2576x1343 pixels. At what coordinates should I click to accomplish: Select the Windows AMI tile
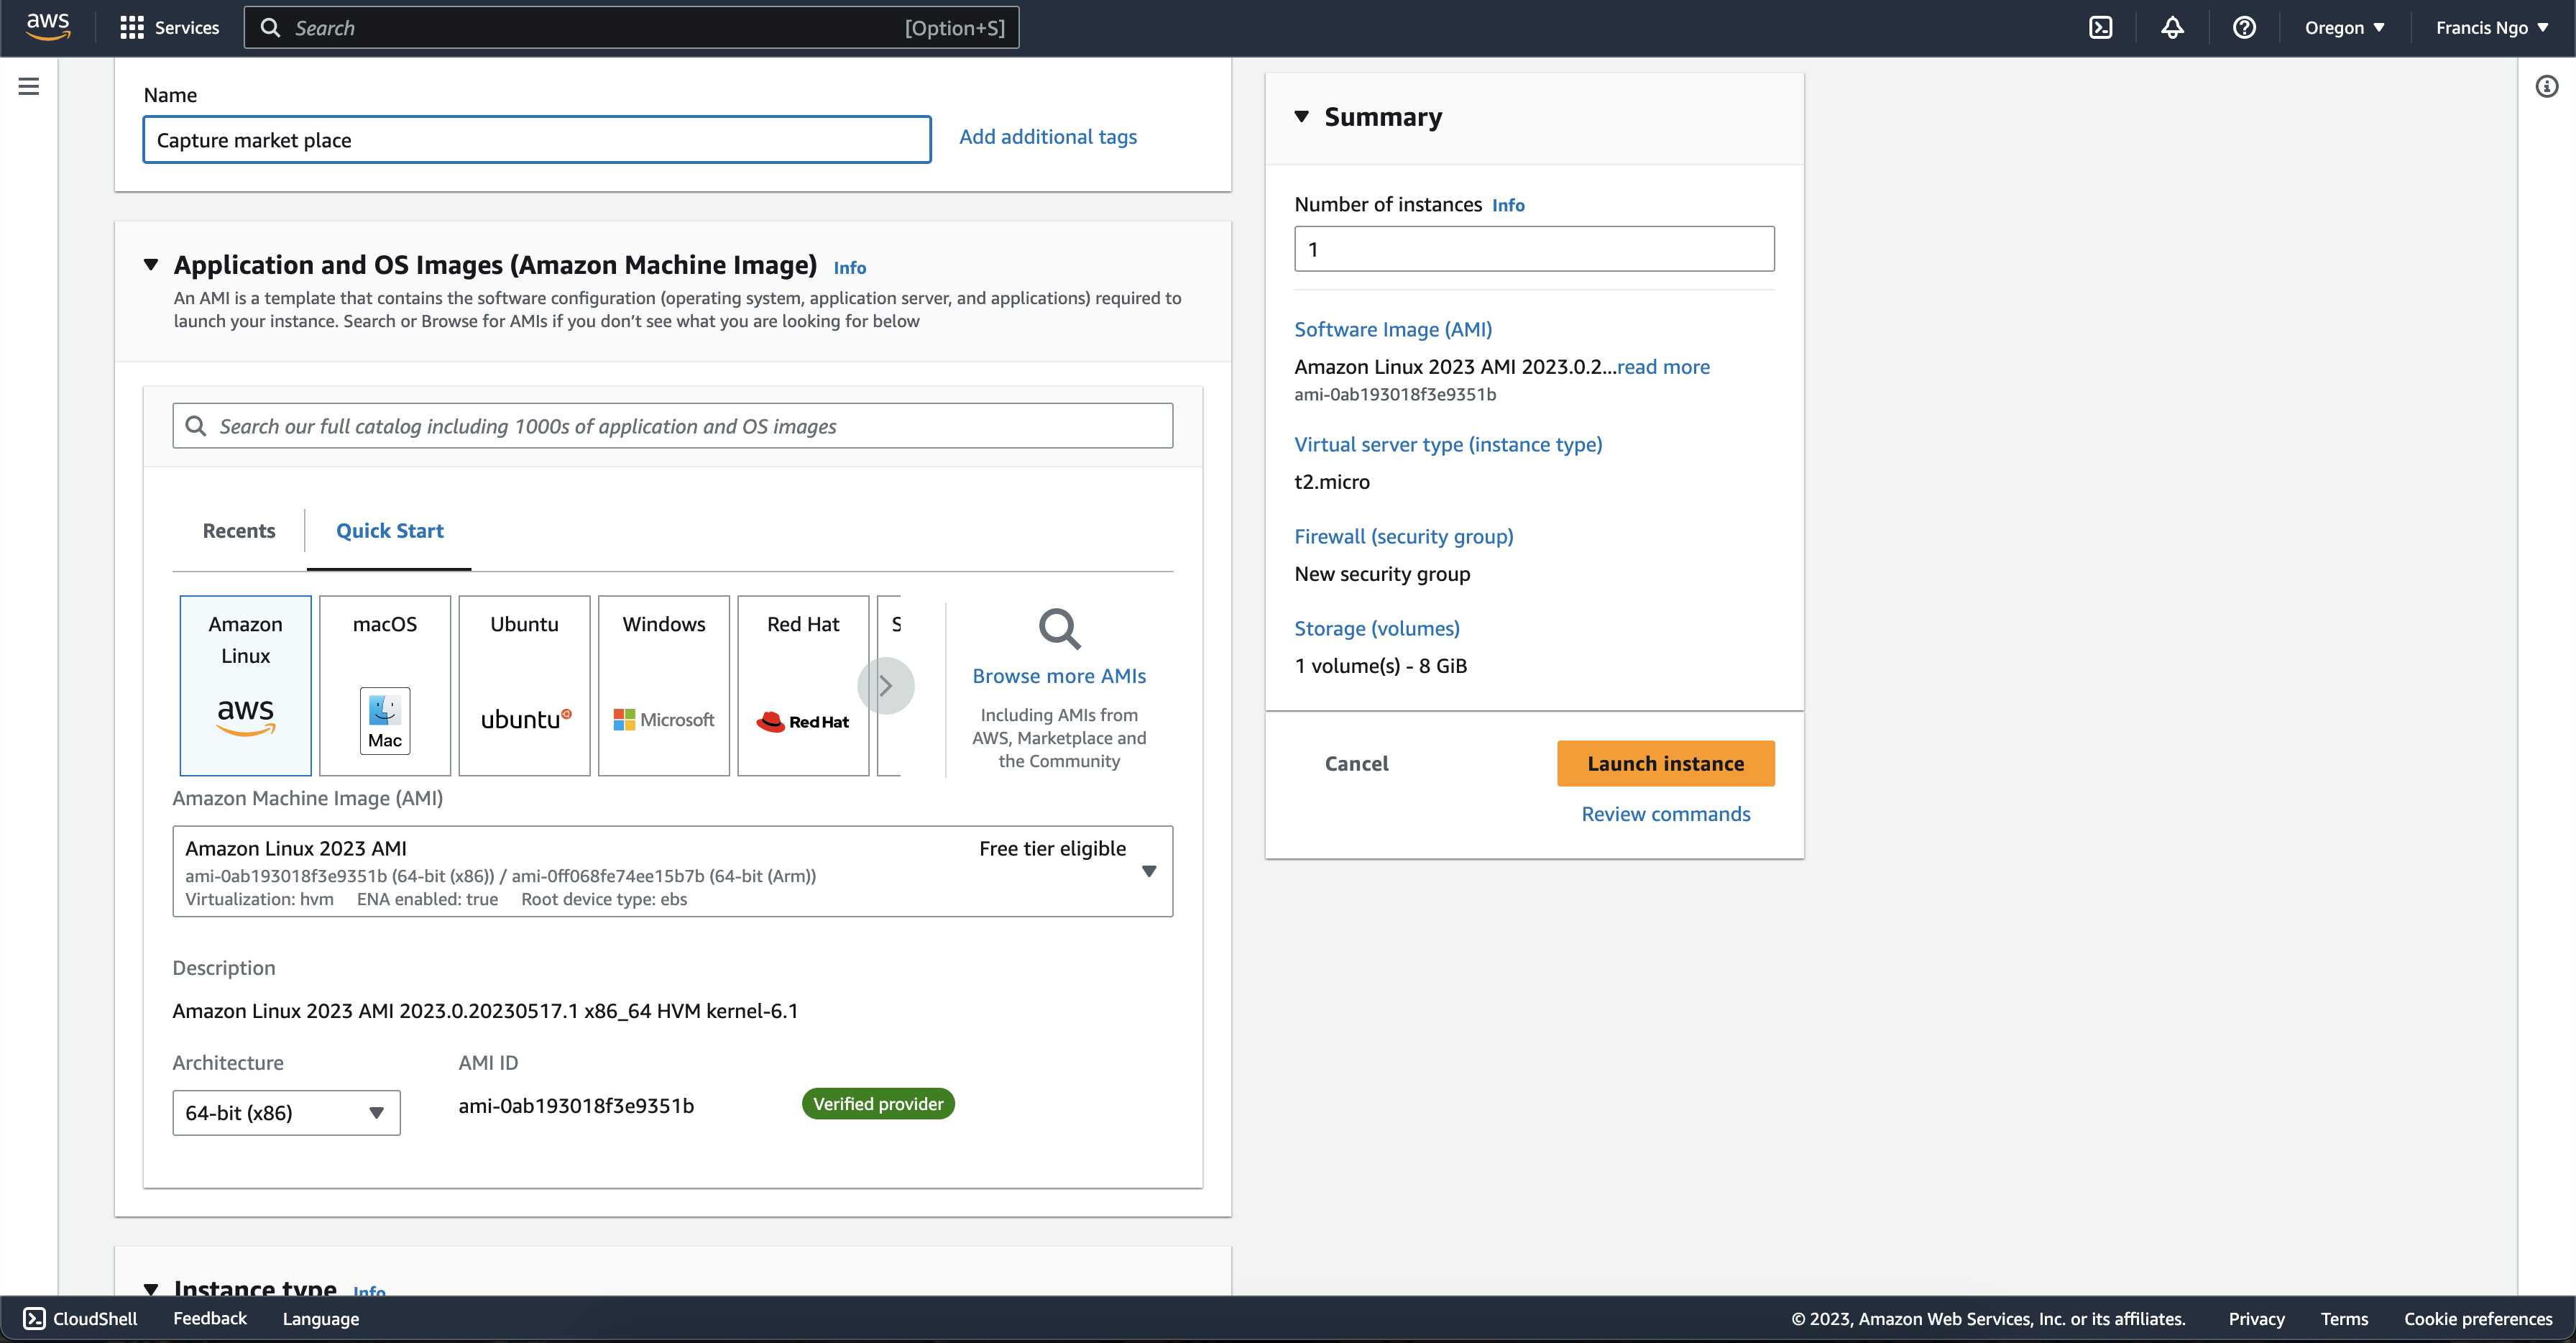664,686
